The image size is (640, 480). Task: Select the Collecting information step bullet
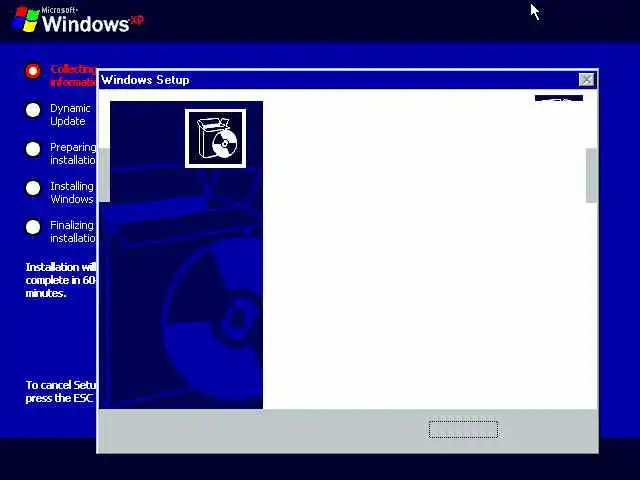[x=33, y=71]
